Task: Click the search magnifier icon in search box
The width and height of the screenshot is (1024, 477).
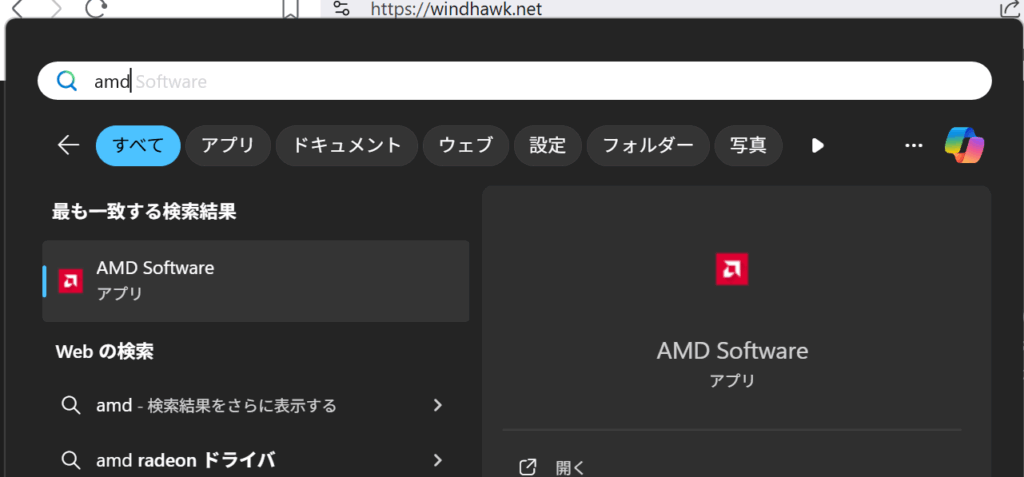Action: [x=67, y=81]
